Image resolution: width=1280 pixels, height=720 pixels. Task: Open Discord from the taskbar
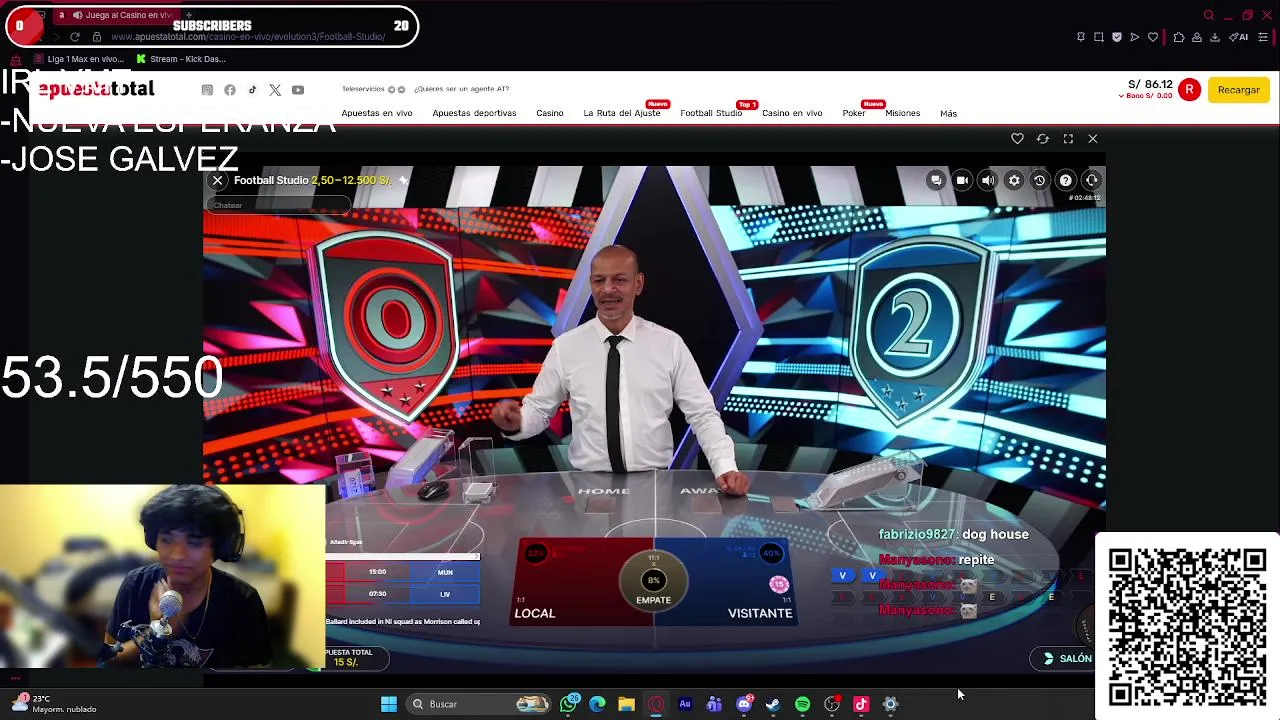(x=744, y=704)
